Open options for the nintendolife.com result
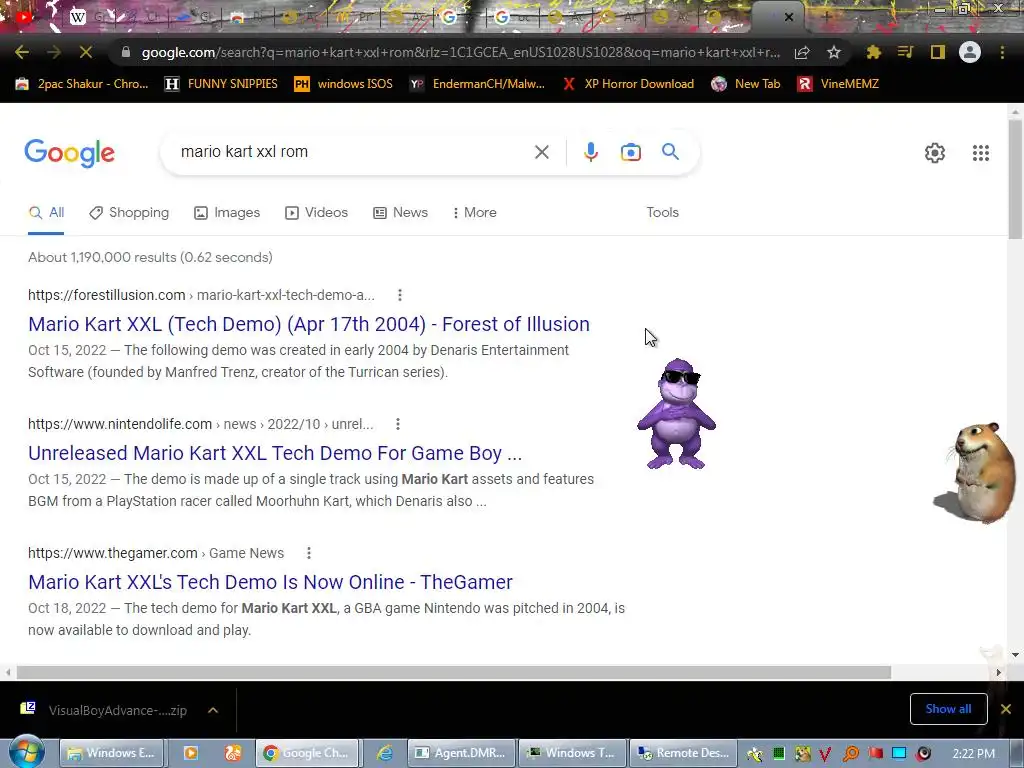 pyautogui.click(x=398, y=424)
